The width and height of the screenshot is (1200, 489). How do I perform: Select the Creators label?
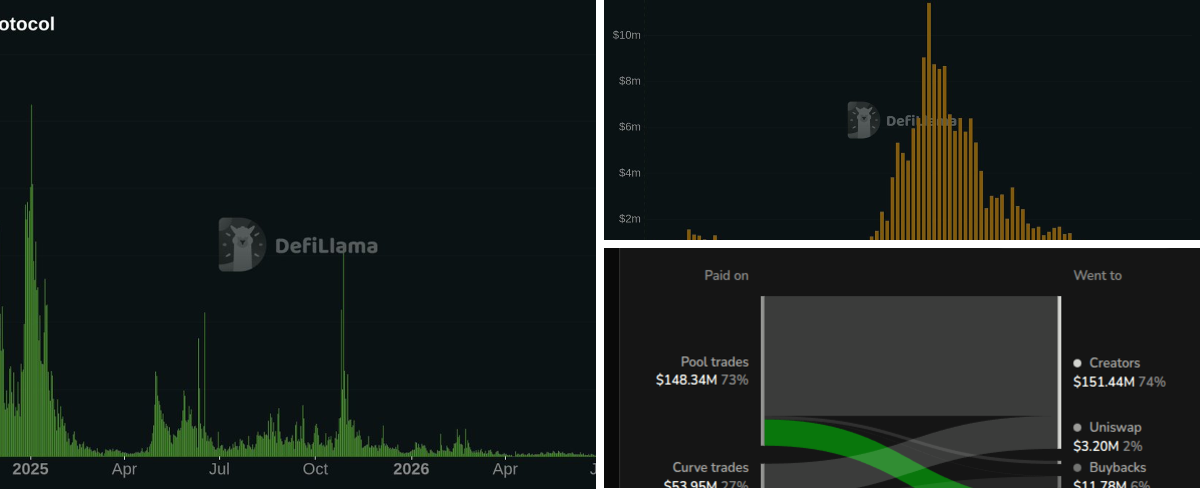pyautogui.click(x=1115, y=363)
